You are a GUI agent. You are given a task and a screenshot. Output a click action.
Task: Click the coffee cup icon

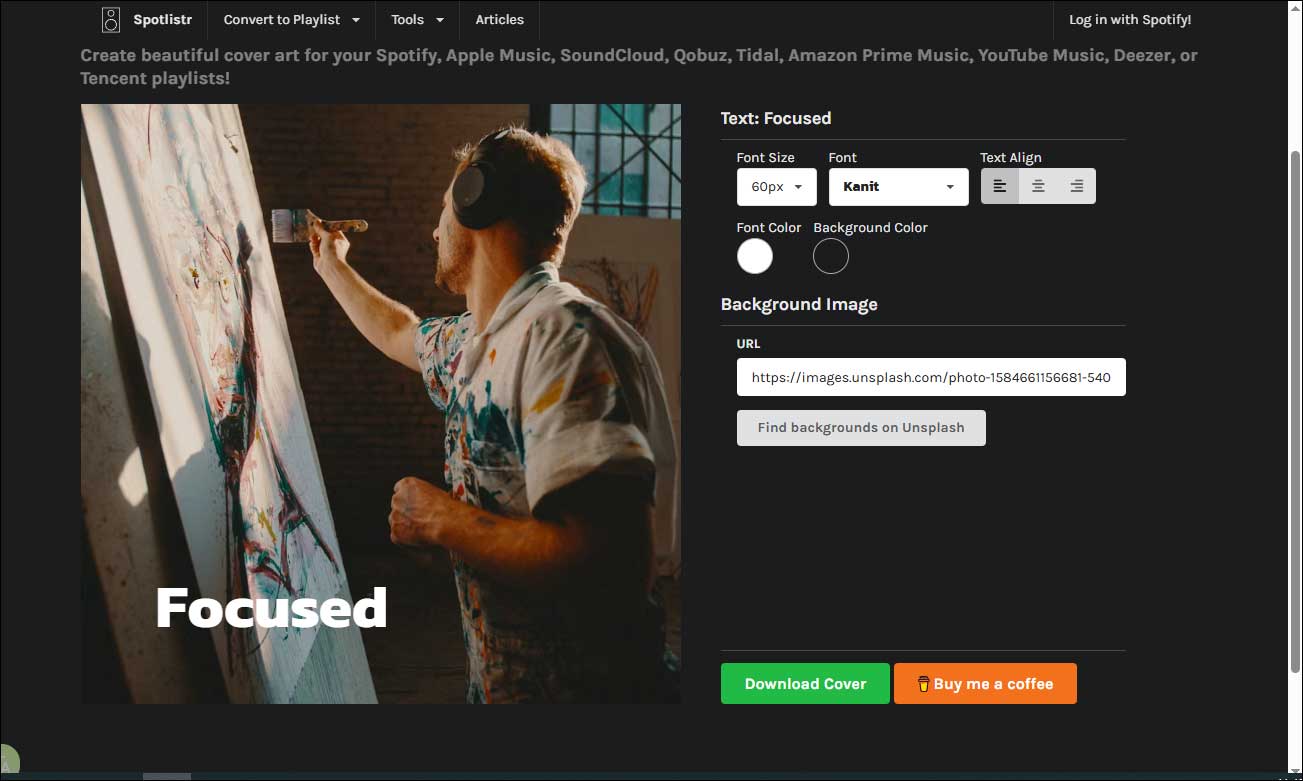click(923, 684)
